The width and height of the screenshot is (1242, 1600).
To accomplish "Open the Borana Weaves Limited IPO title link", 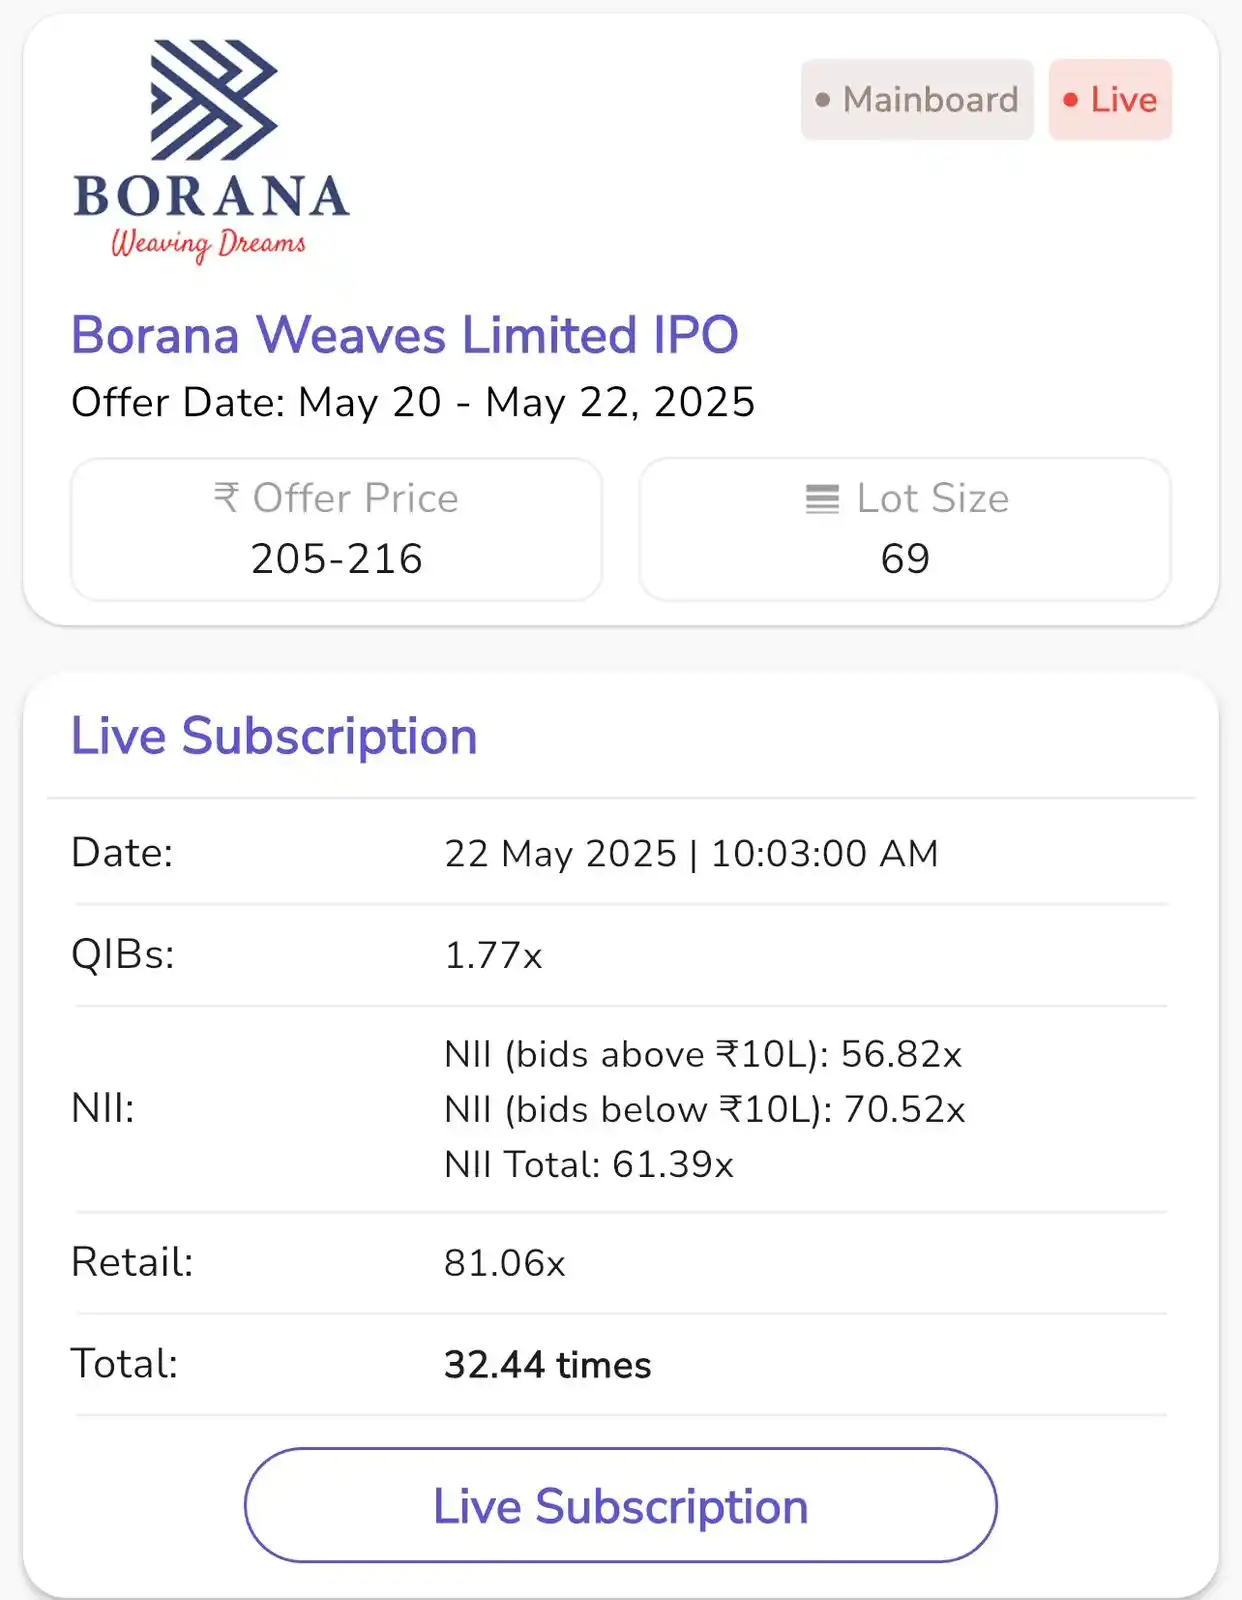I will pos(405,334).
